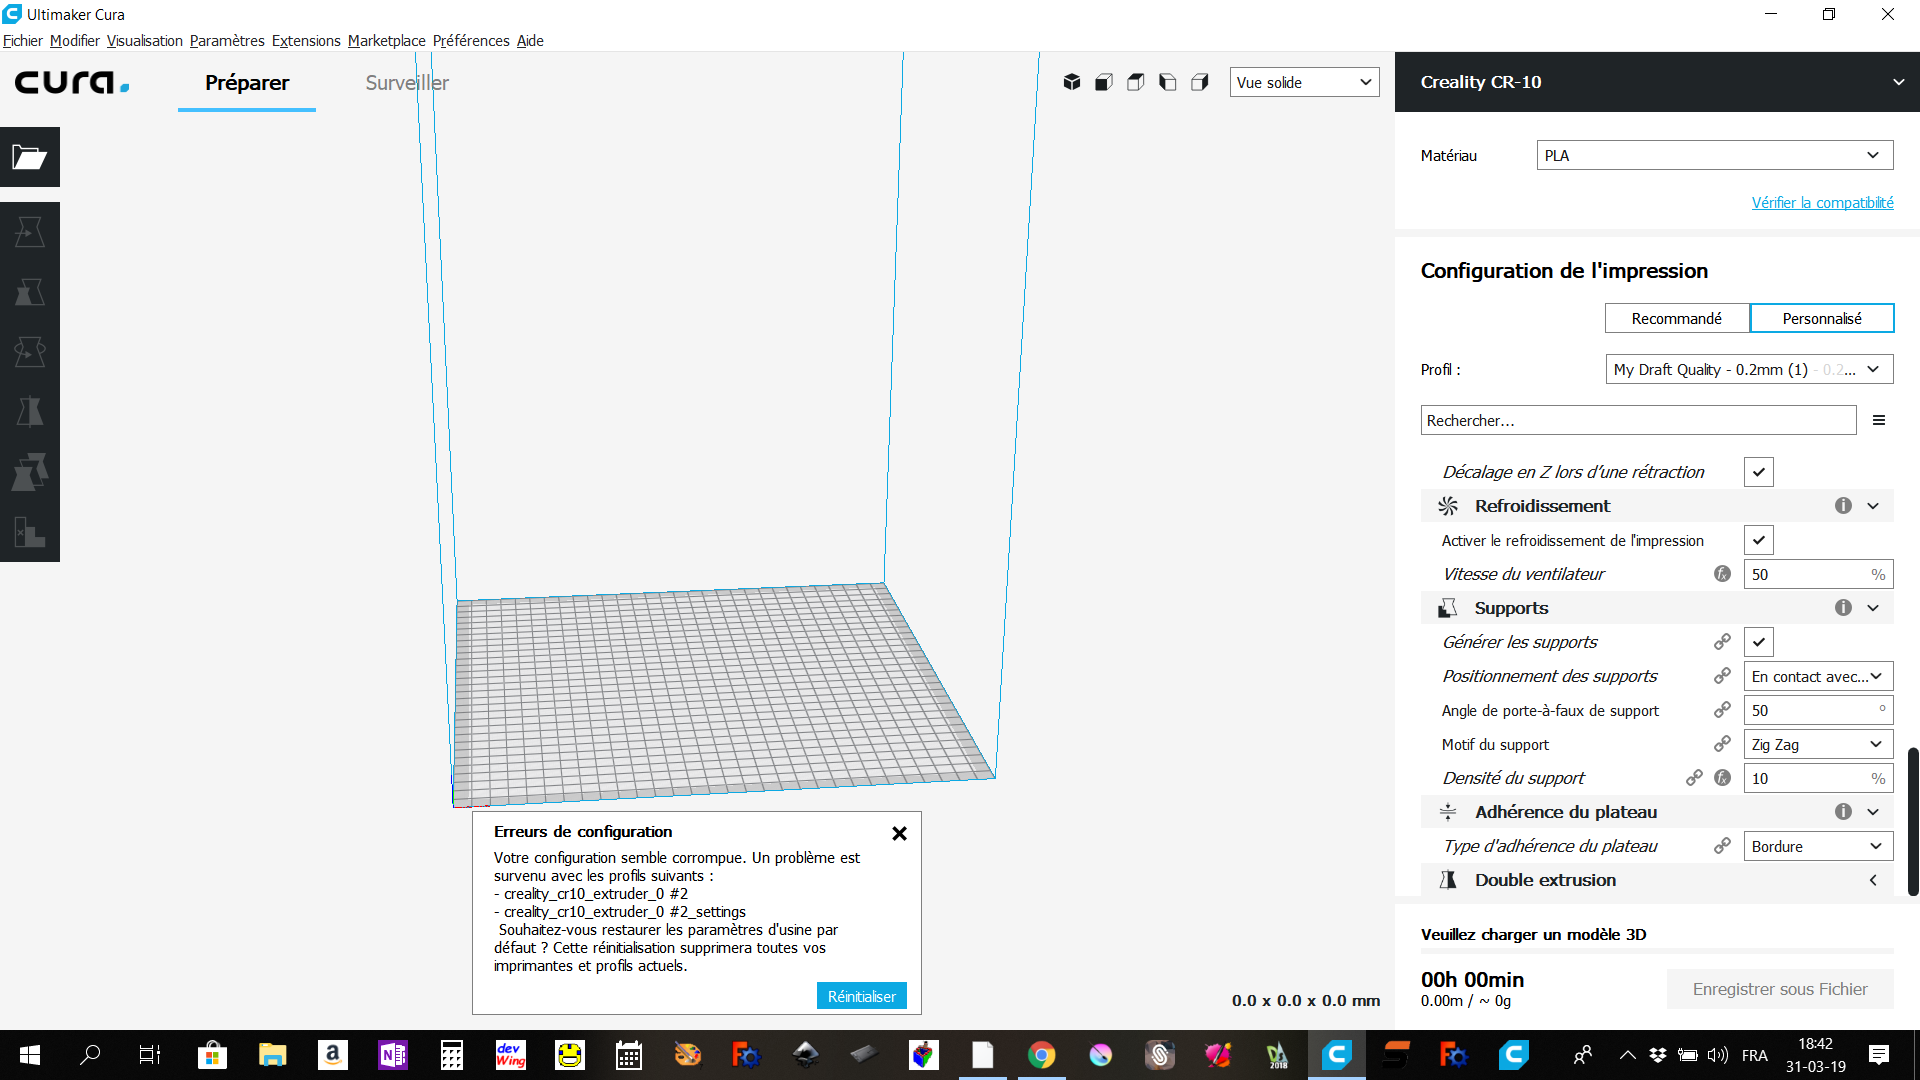Click info icon on Adhérence du plateau header
Image resolution: width=1920 pixels, height=1080 pixels.
1843,812
